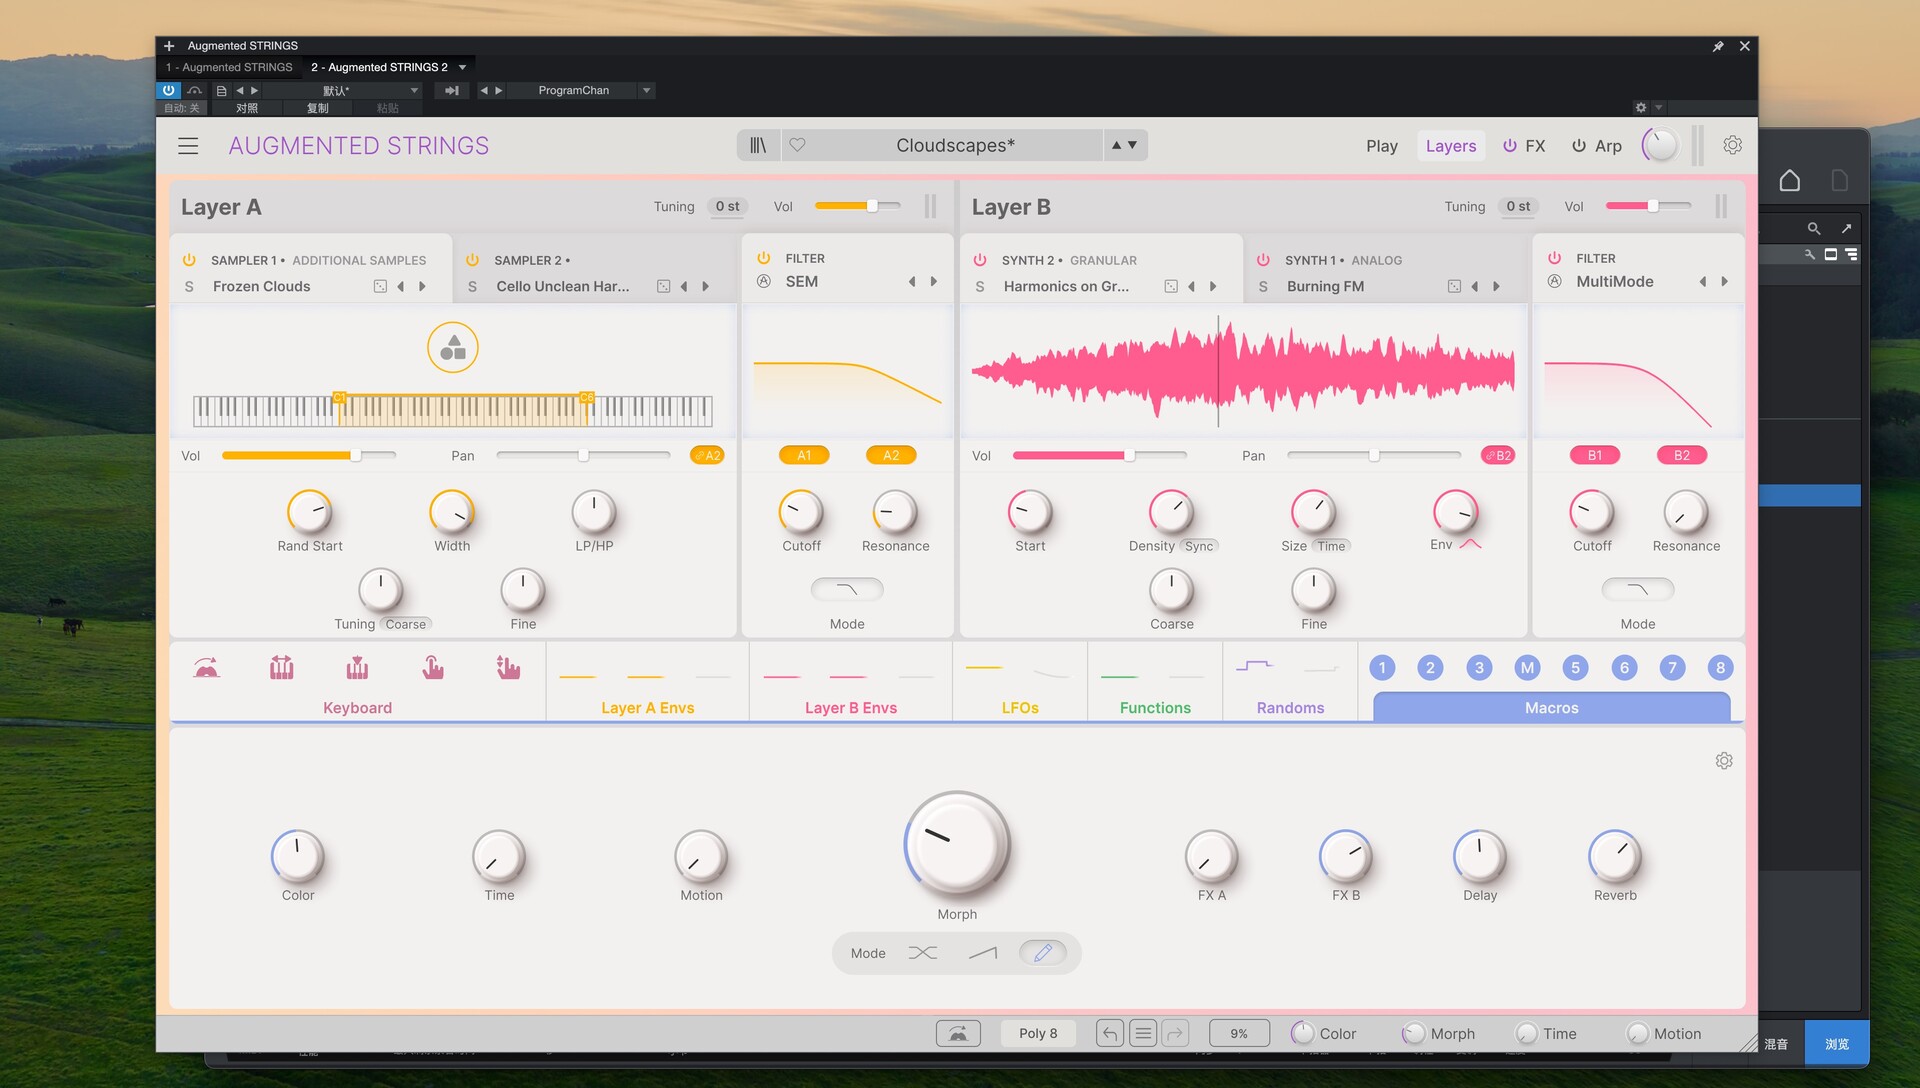
Task: Click the sampler mix circle icon in Layer A
Action: tap(453, 347)
